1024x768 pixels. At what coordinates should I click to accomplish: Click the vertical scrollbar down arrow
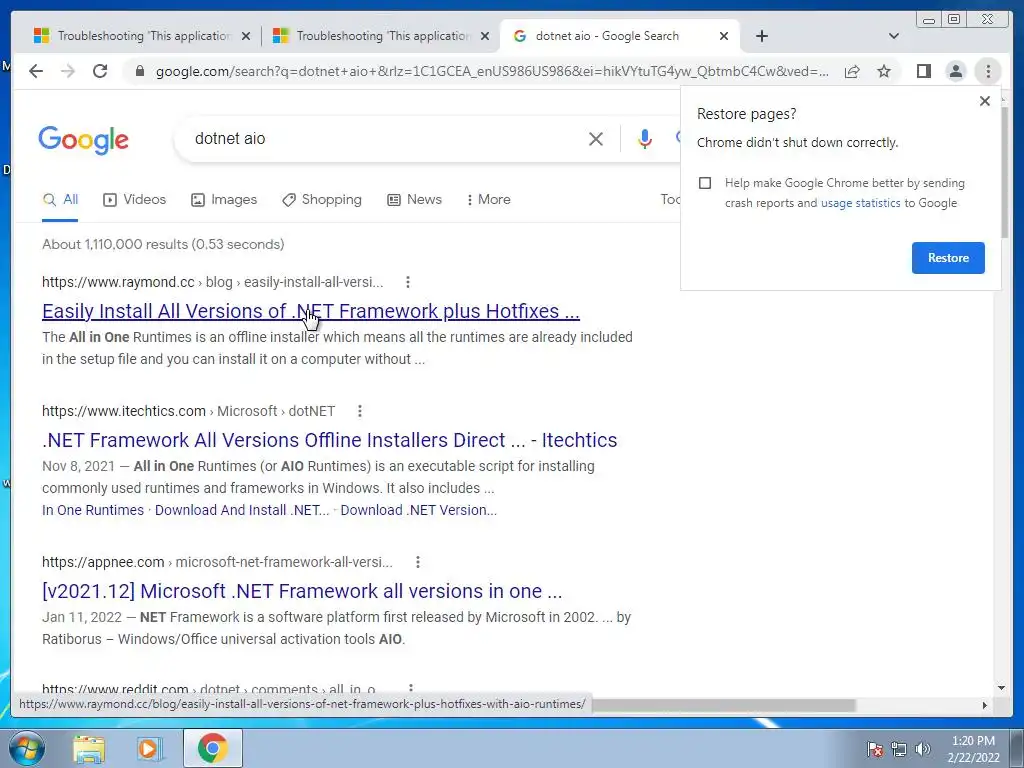(x=1002, y=688)
